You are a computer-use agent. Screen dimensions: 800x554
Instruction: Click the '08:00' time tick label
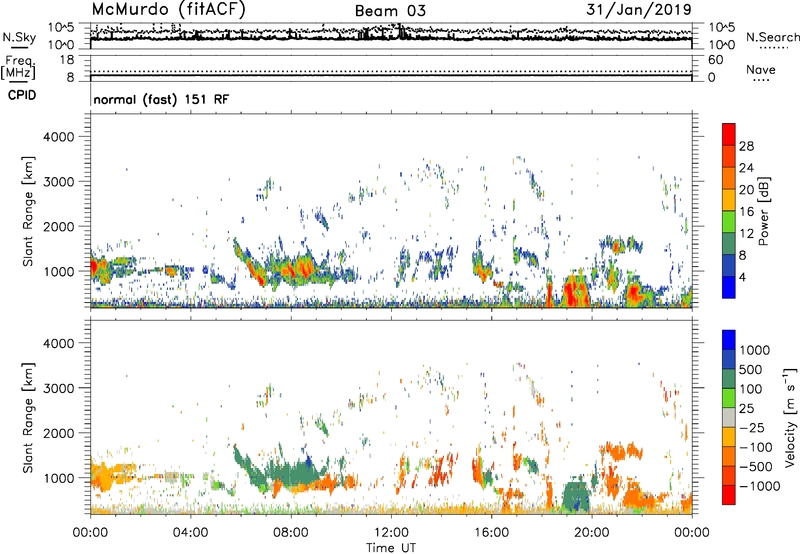click(290, 533)
